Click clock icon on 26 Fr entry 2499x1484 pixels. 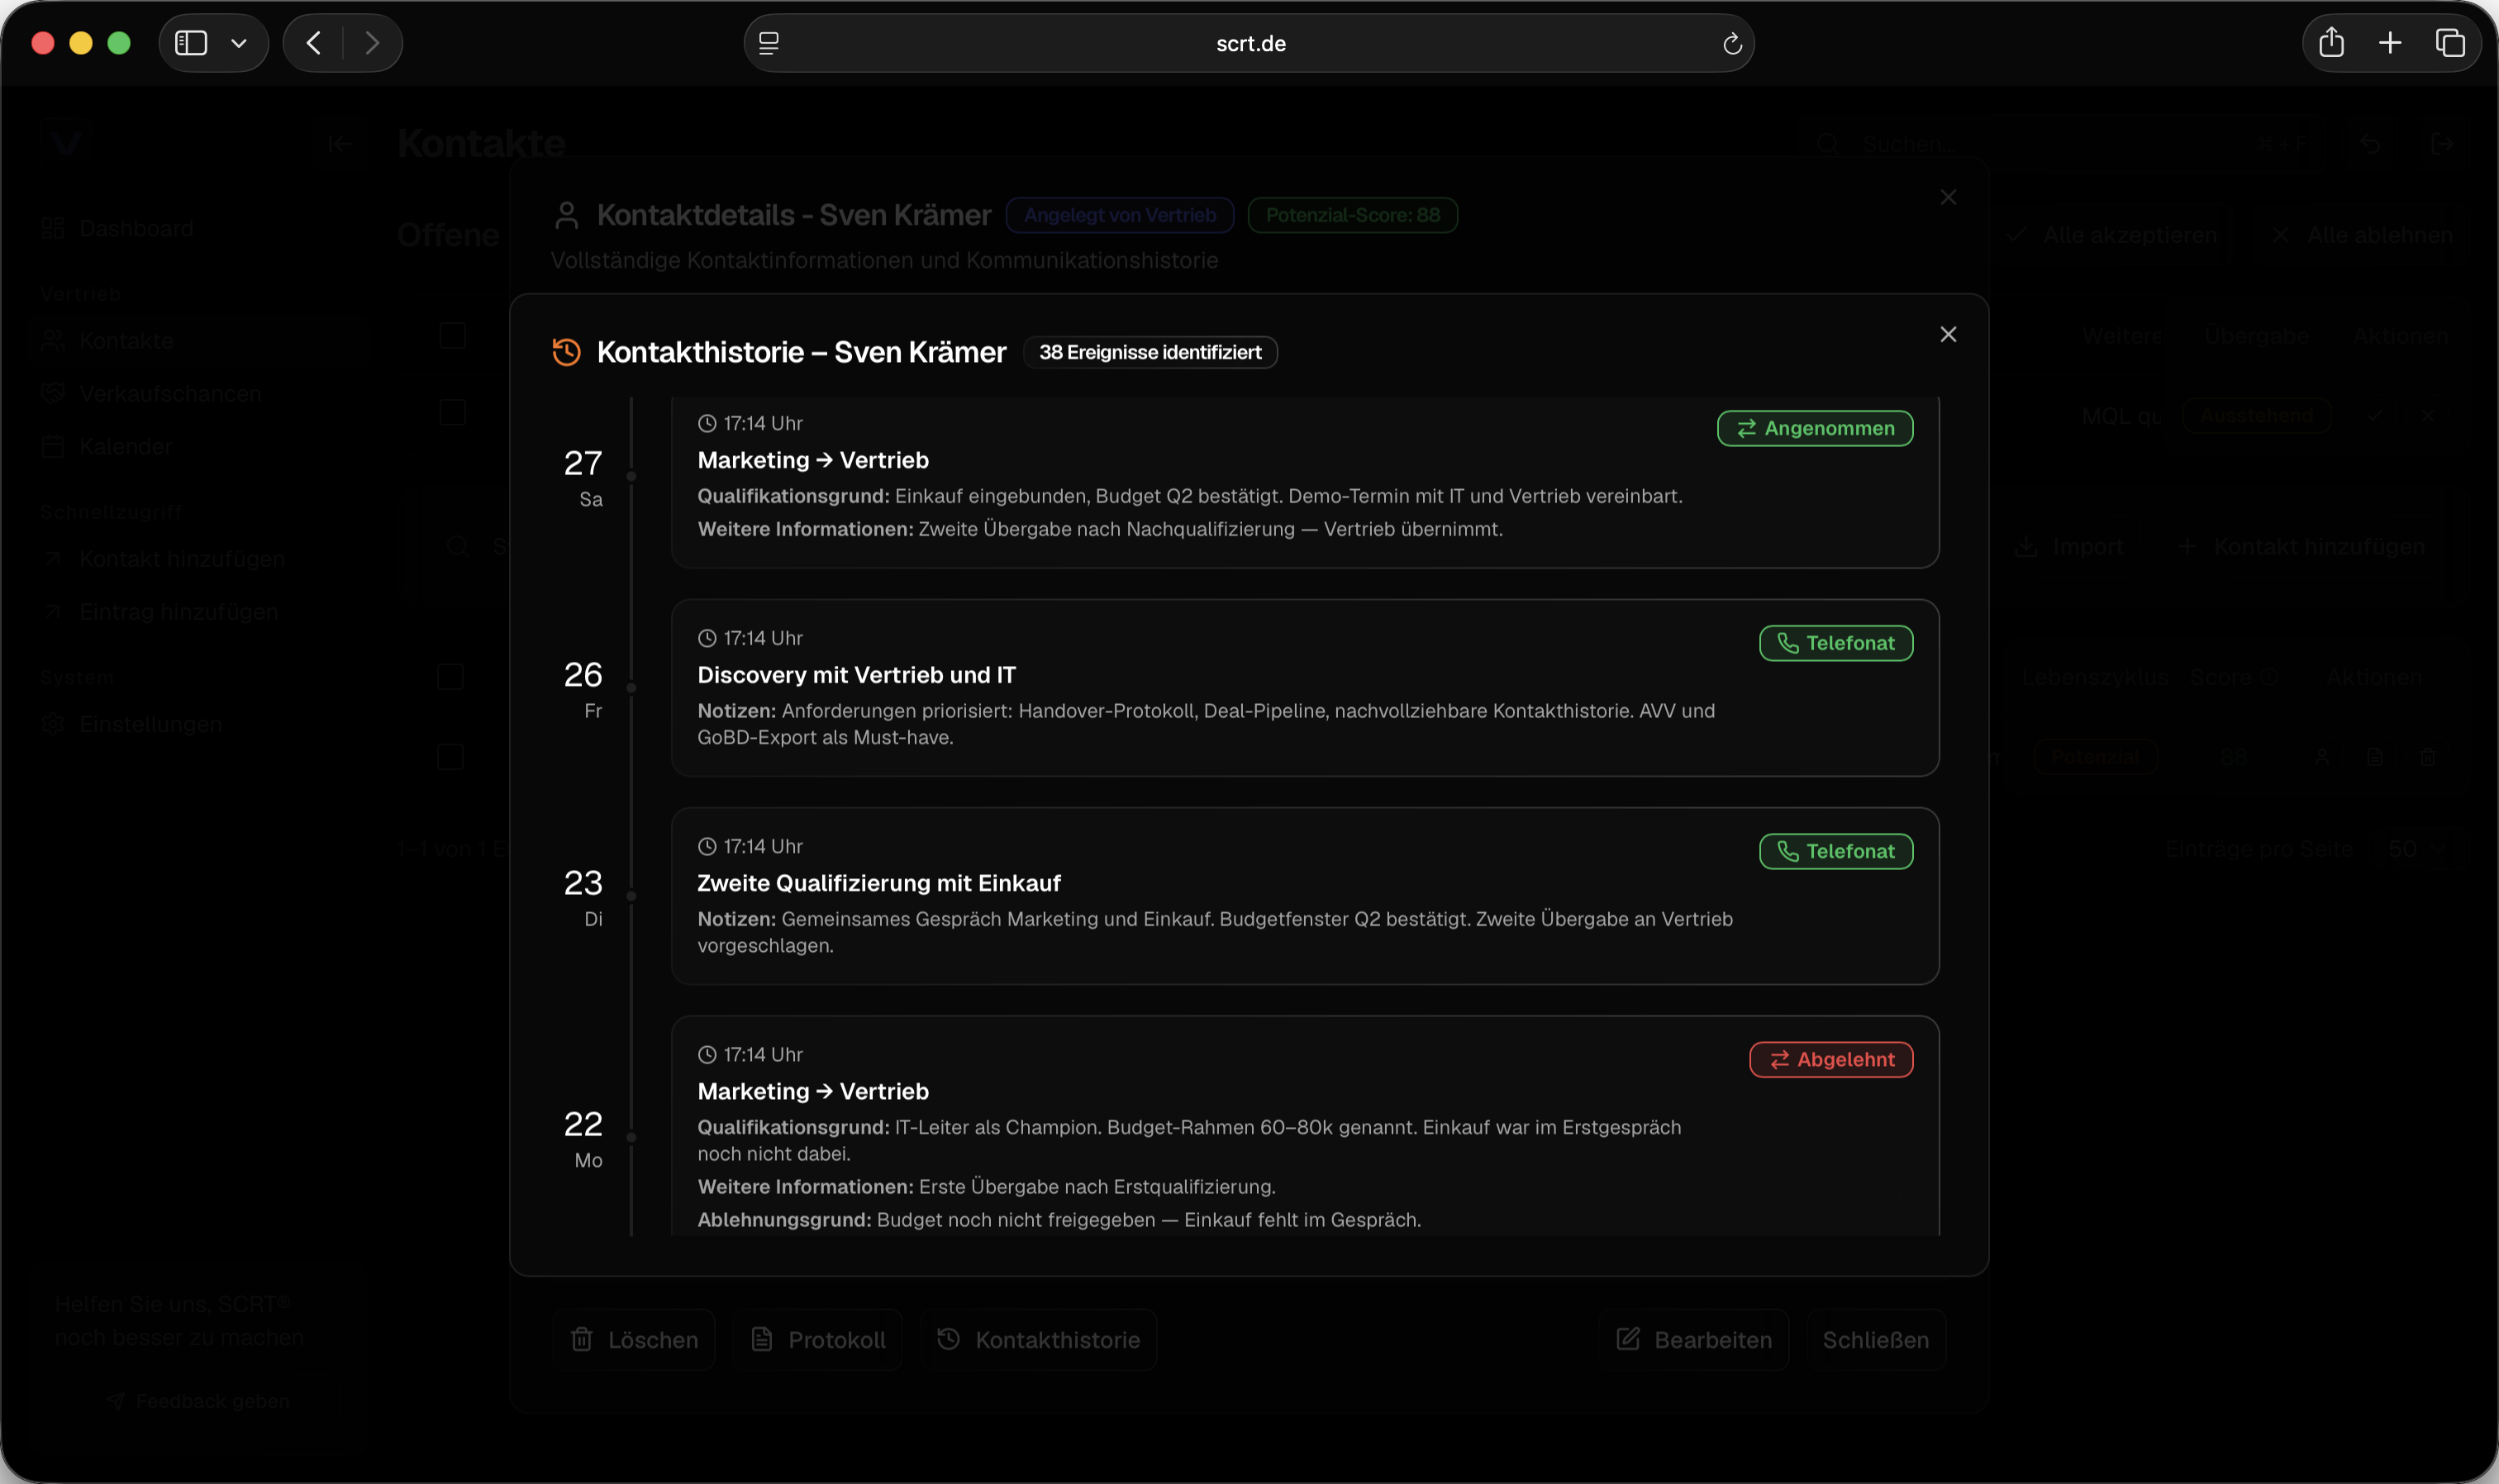tap(706, 638)
